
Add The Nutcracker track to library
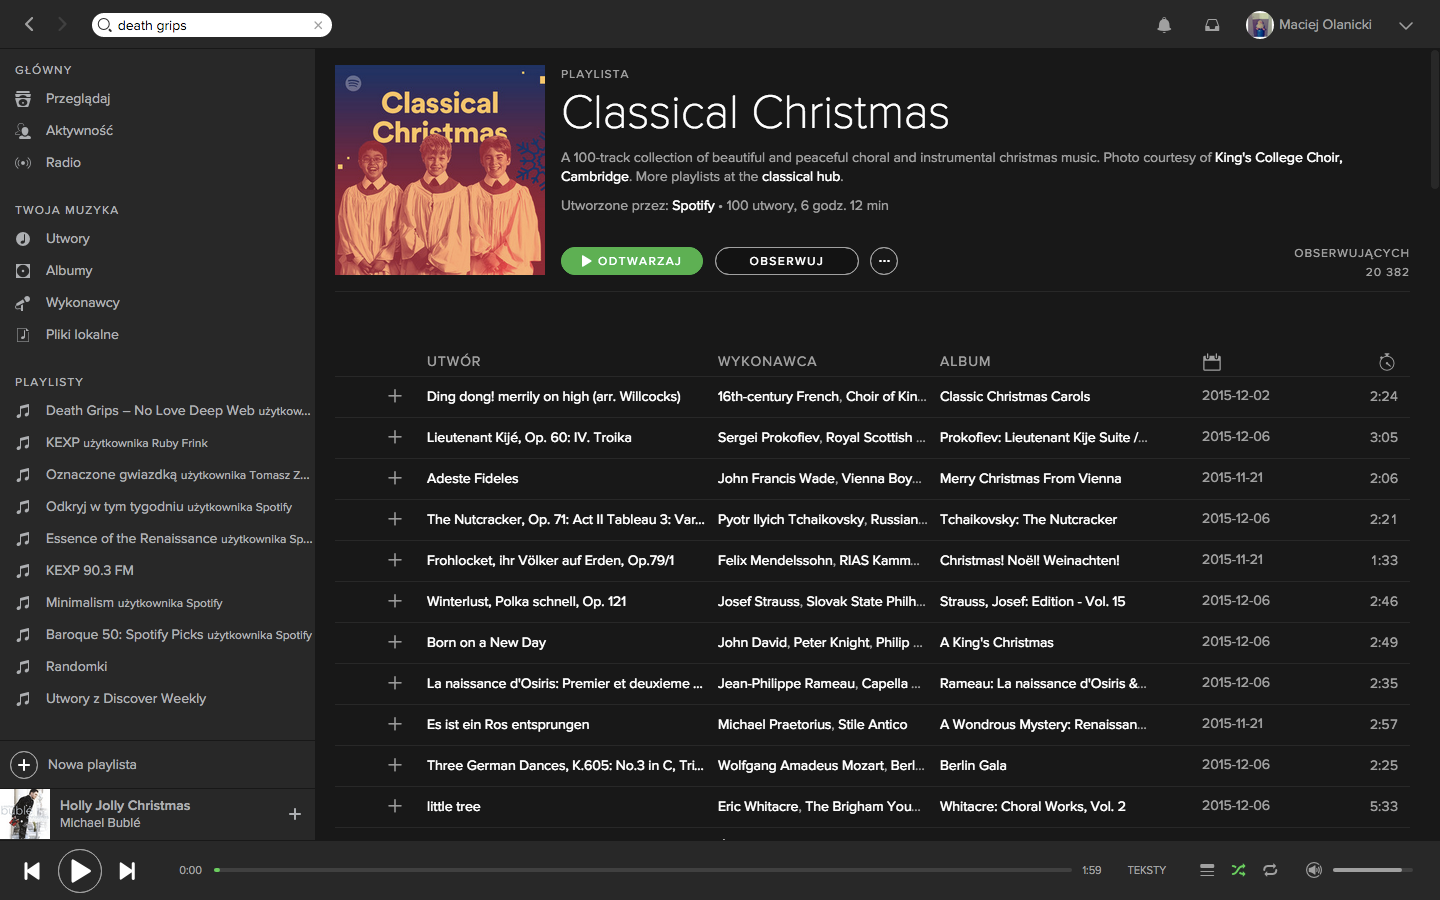[395, 519]
